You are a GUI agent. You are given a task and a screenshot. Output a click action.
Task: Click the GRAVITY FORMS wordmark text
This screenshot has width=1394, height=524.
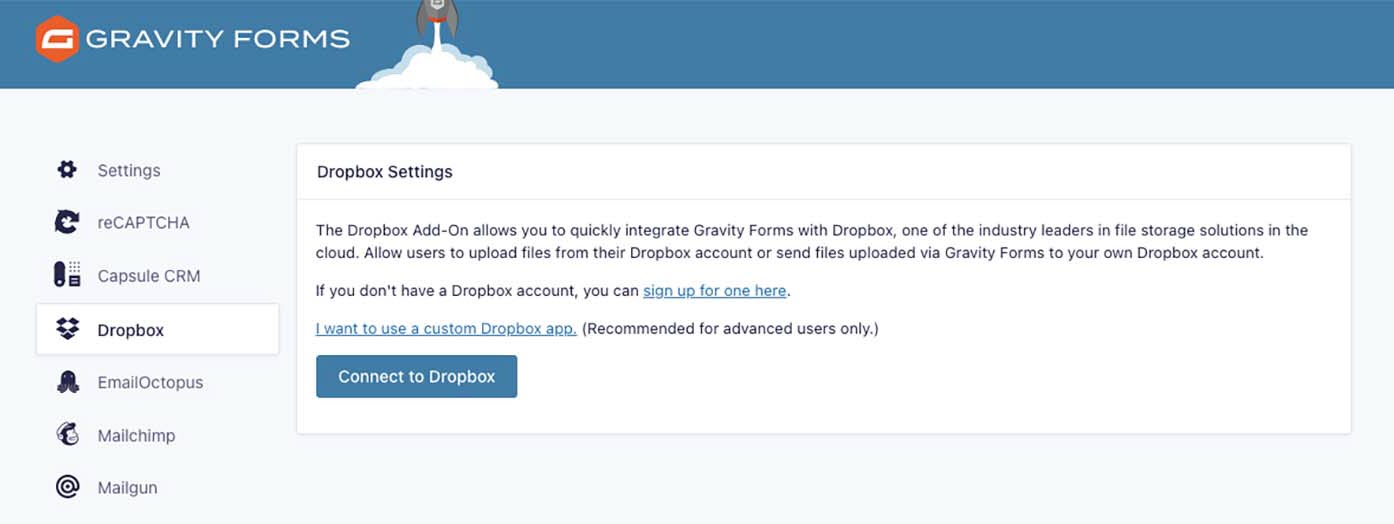218,40
